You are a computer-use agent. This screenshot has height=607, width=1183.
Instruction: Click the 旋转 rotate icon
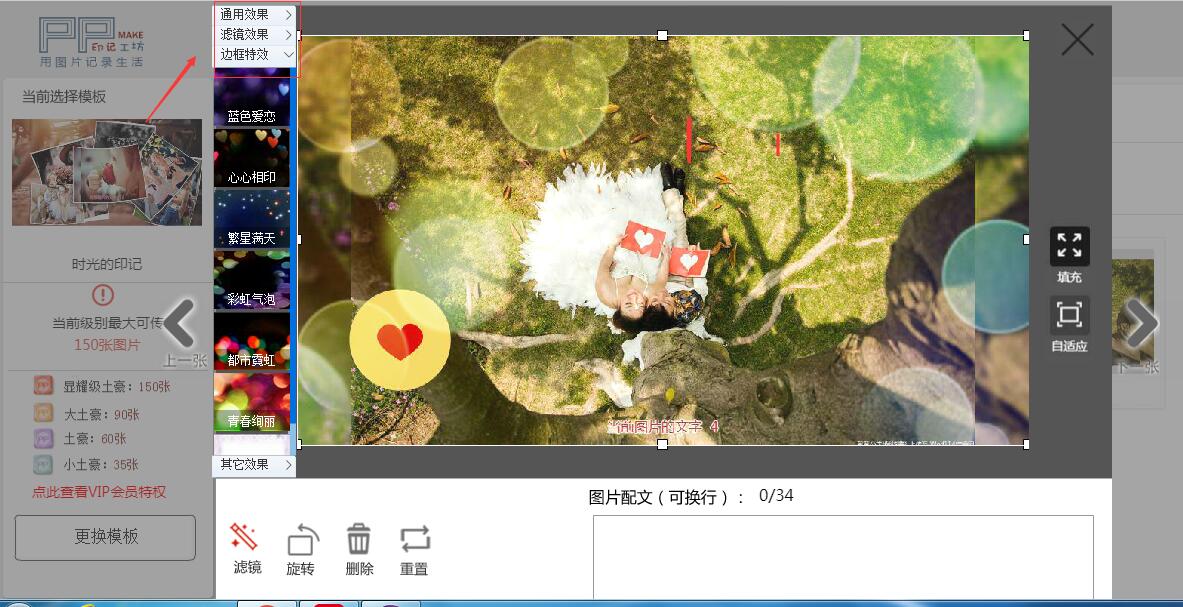click(x=302, y=540)
